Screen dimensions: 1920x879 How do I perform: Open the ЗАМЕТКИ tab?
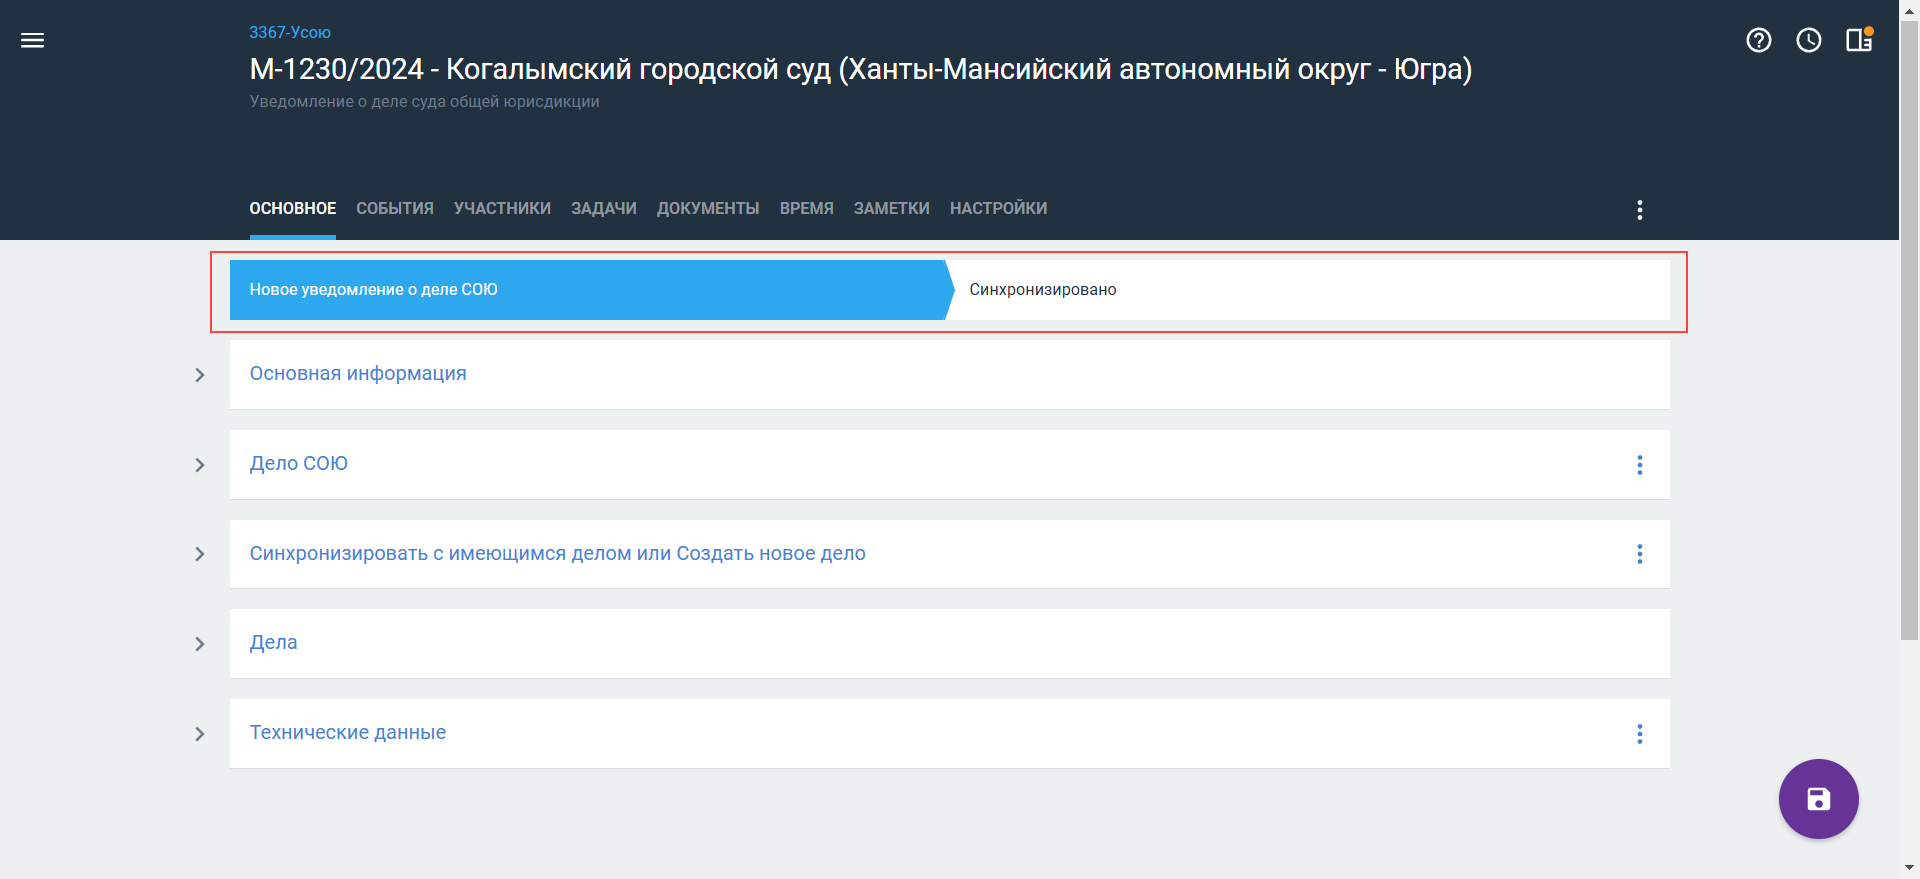[892, 208]
